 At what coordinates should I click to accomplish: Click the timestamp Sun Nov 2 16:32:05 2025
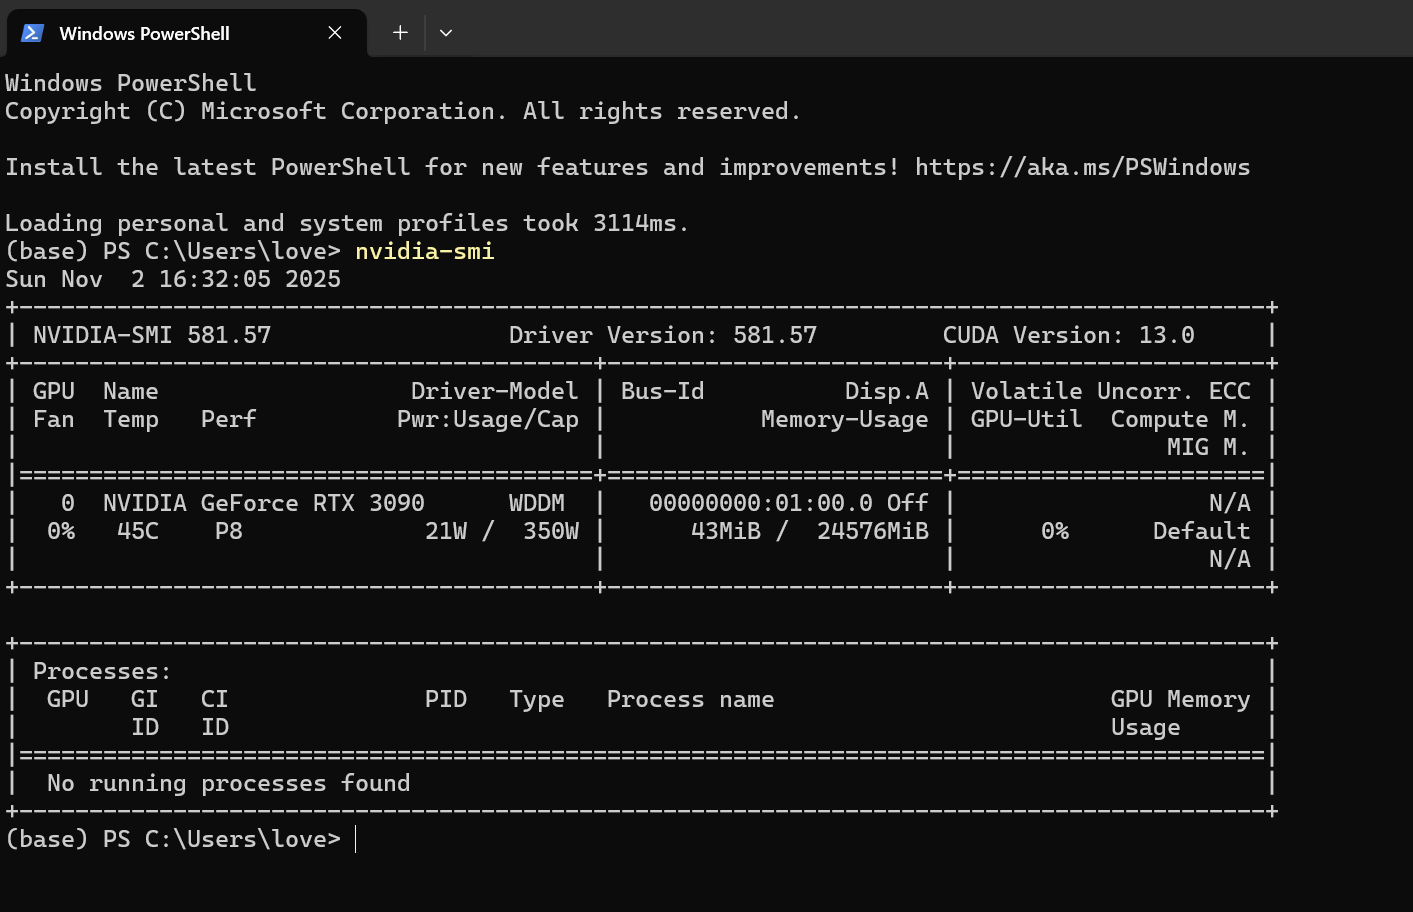(173, 279)
